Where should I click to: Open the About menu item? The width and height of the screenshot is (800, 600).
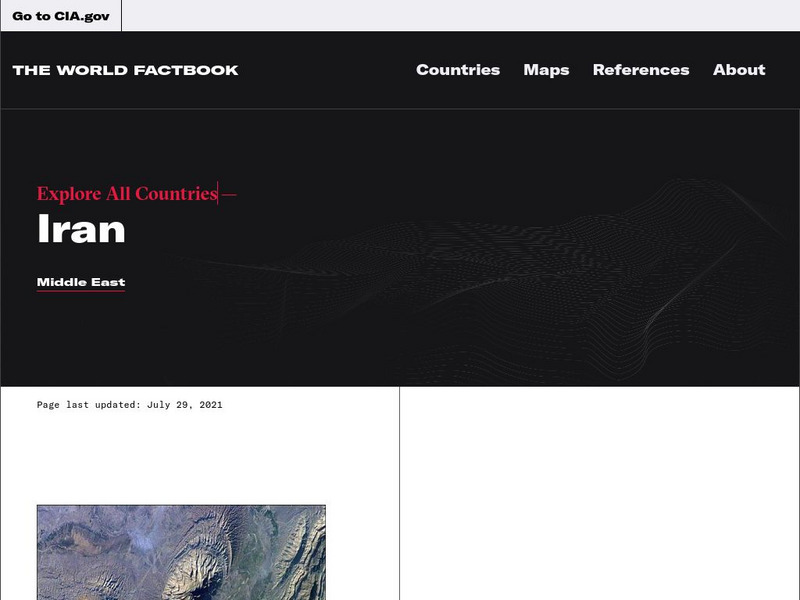pos(739,70)
